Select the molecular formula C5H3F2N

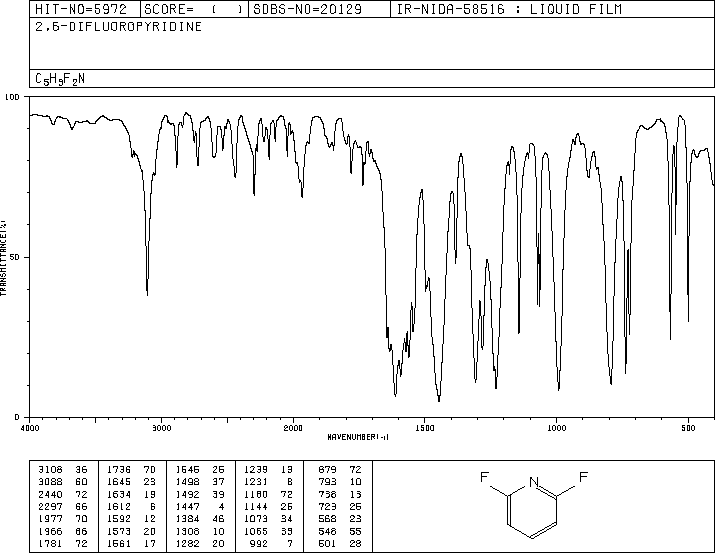[60, 79]
